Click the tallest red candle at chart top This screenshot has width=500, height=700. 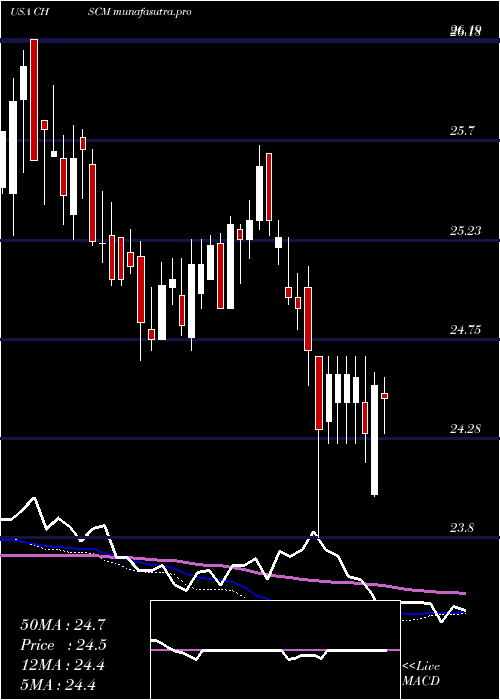coord(34,100)
